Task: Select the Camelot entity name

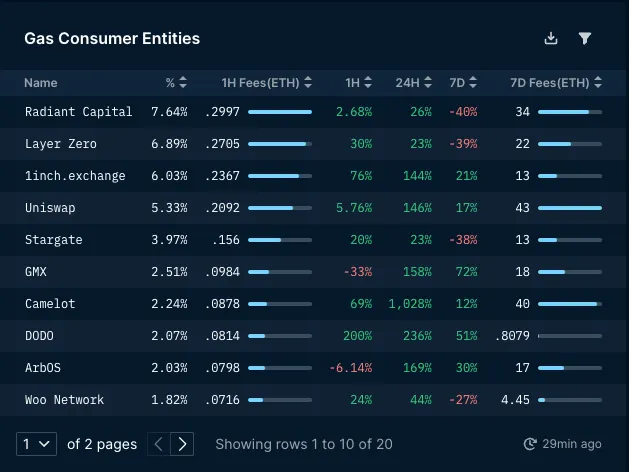Action: pyautogui.click(x=50, y=304)
